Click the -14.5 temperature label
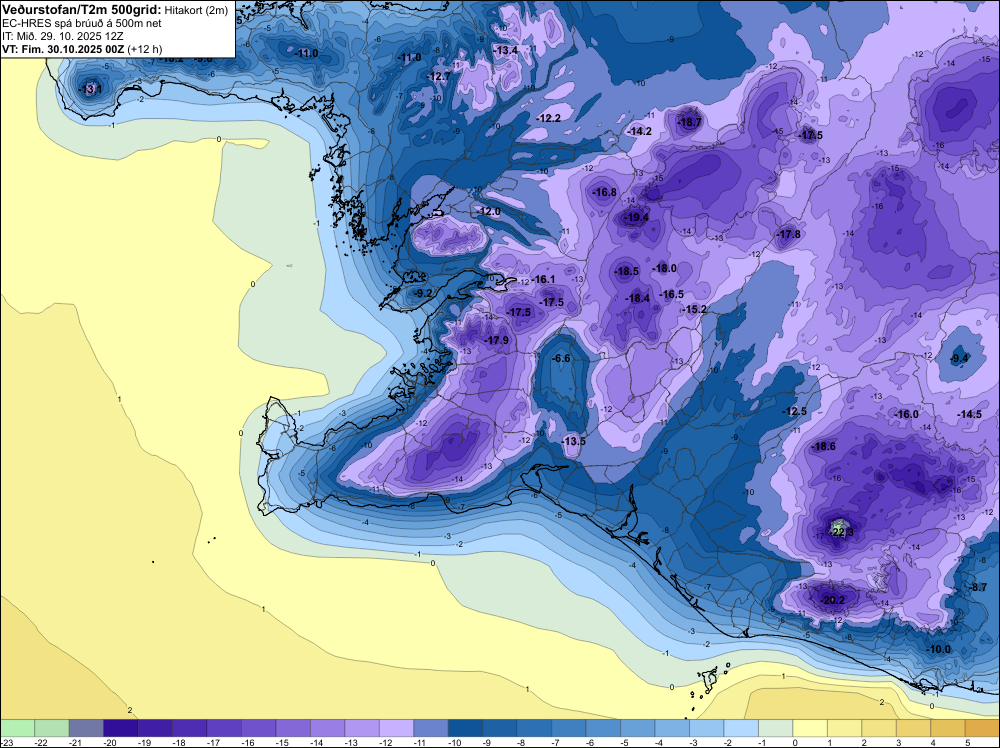1000x748 pixels. point(970,414)
